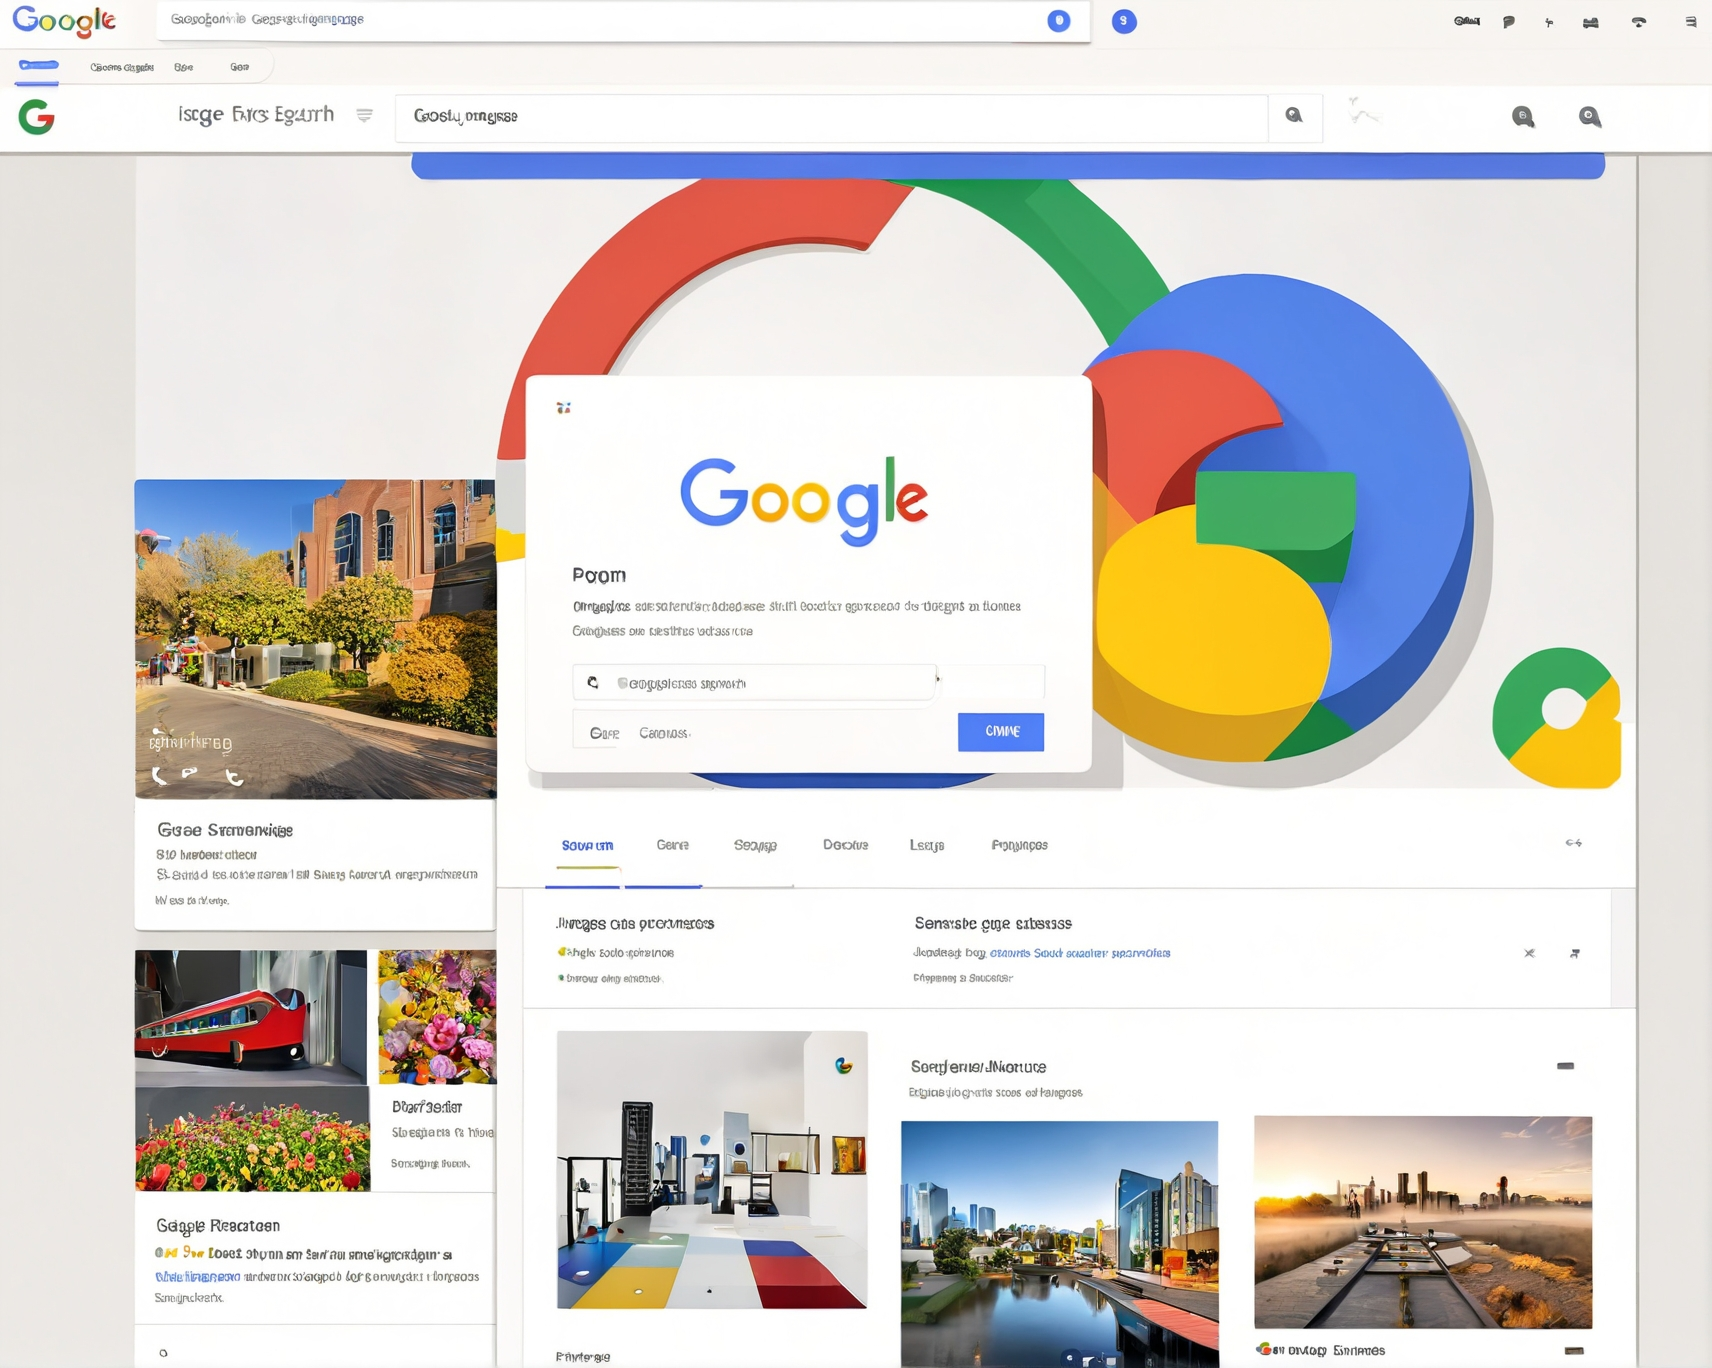Open the white room with colored floor photo
The image size is (1712, 1368).
tap(712, 1170)
